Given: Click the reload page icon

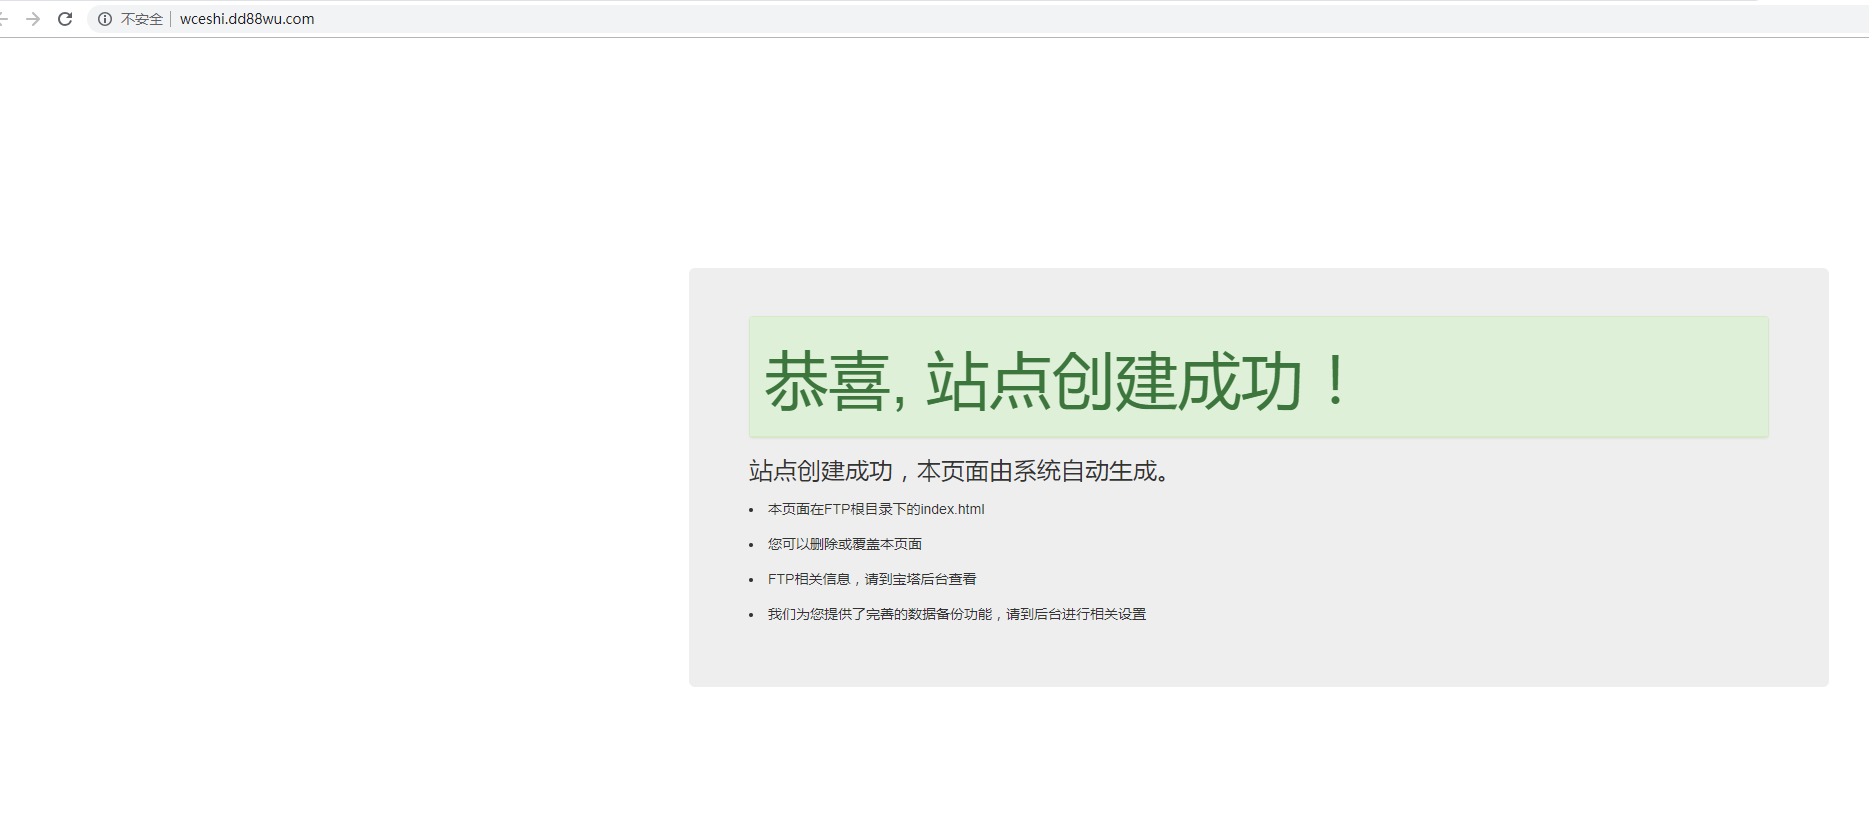Looking at the screenshot, I should [x=65, y=19].
